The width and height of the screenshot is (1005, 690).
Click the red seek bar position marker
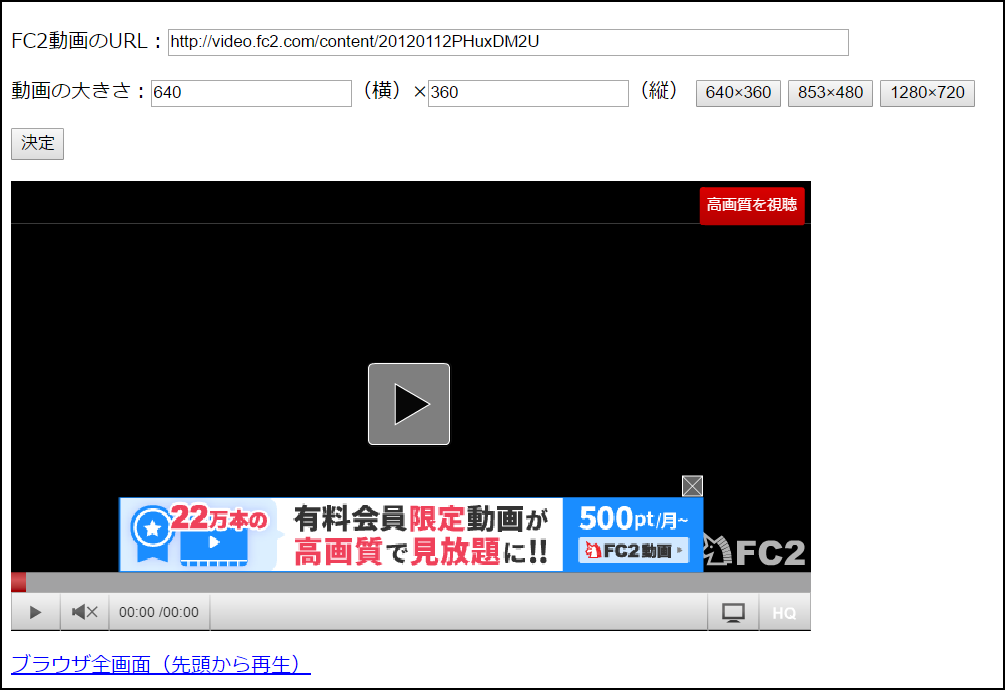point(18,582)
